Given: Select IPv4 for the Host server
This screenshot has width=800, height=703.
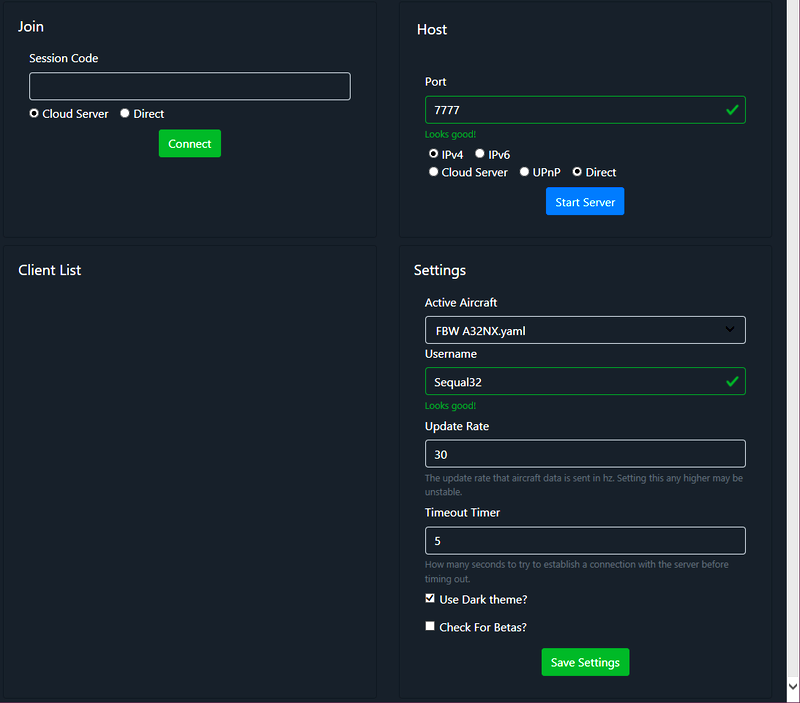Looking at the screenshot, I should pyautogui.click(x=433, y=153).
